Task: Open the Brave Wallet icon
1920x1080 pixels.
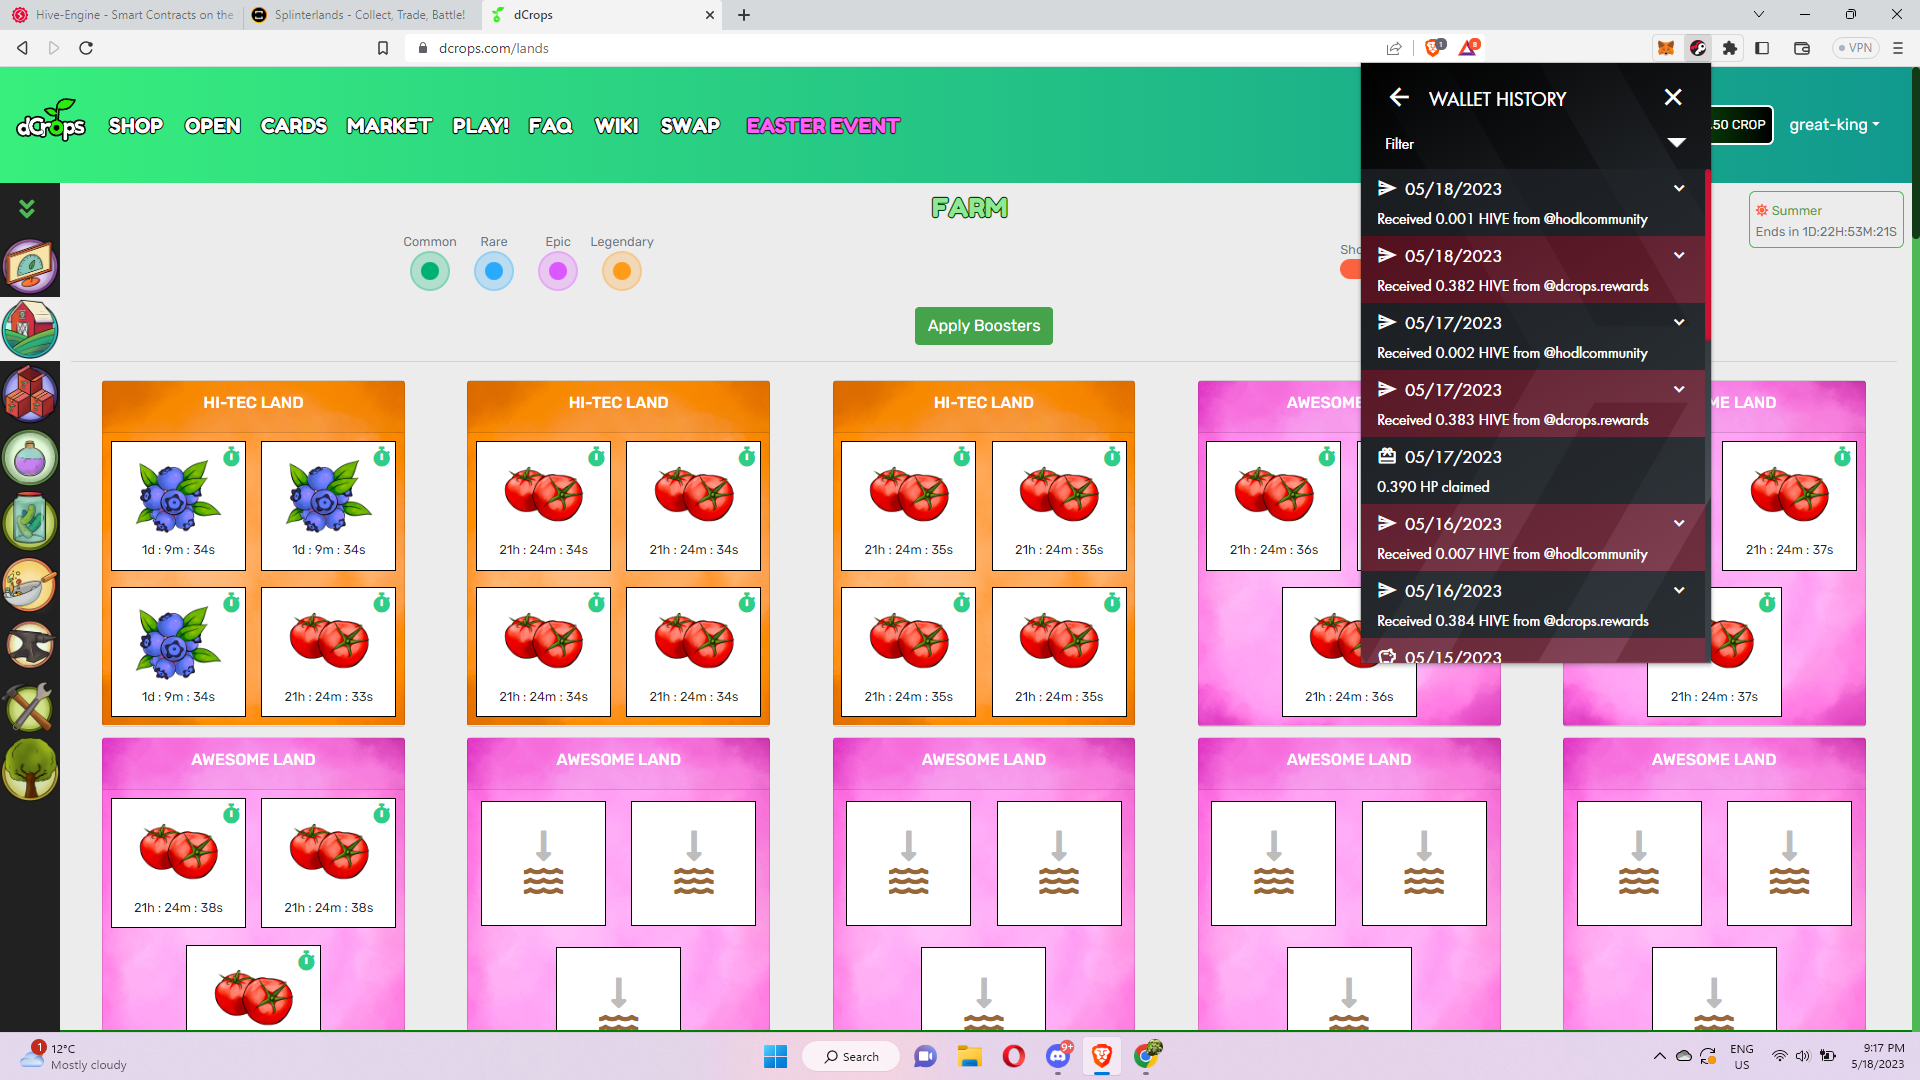Action: pos(1802,48)
